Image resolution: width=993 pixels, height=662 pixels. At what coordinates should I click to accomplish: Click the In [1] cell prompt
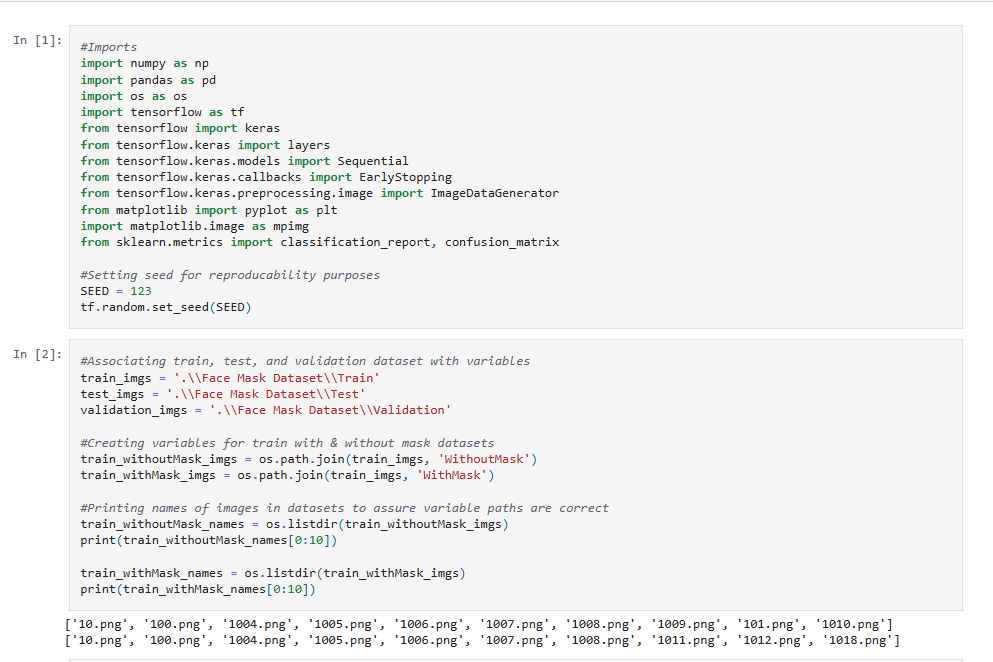click(38, 40)
